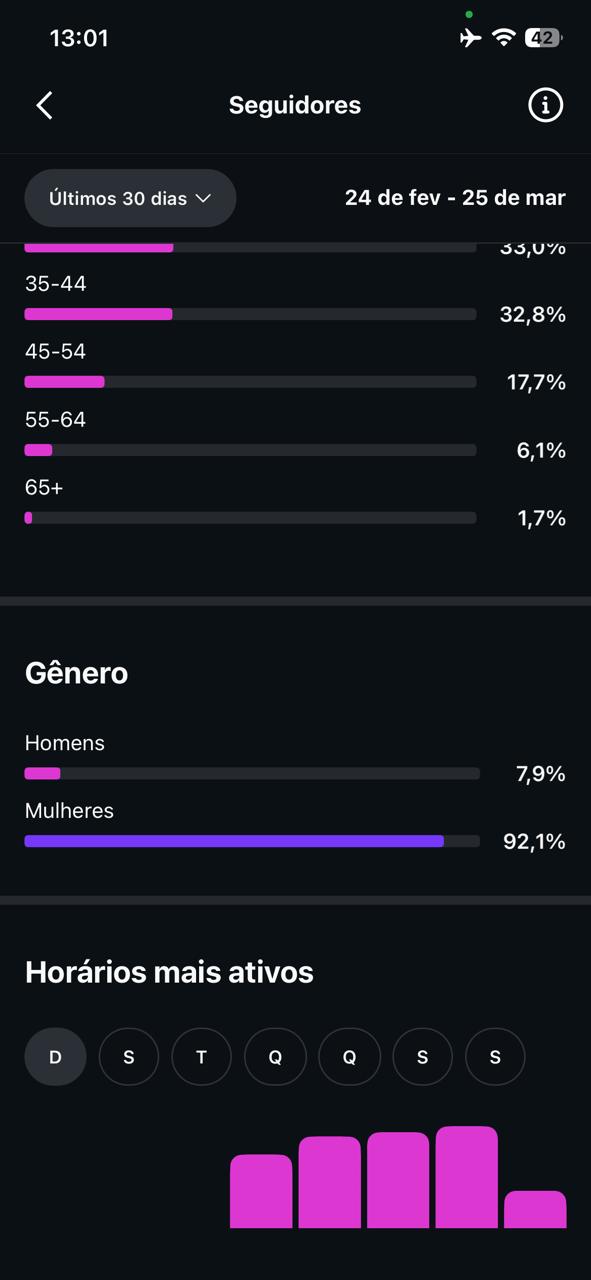This screenshot has height=1280, width=591.
Task: Click the Mulheres label
Action: tap(69, 811)
